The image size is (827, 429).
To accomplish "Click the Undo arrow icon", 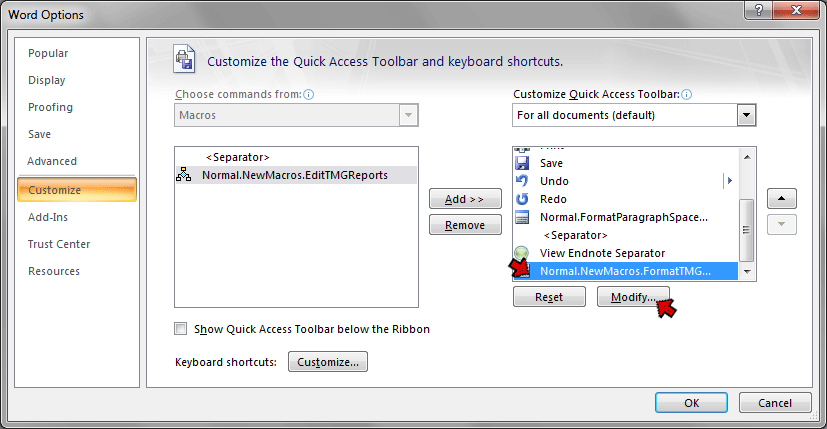I will click(522, 181).
